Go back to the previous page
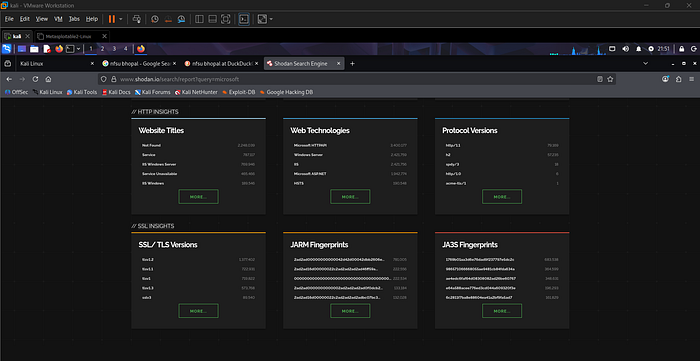This screenshot has width=700, height=361. (9, 79)
